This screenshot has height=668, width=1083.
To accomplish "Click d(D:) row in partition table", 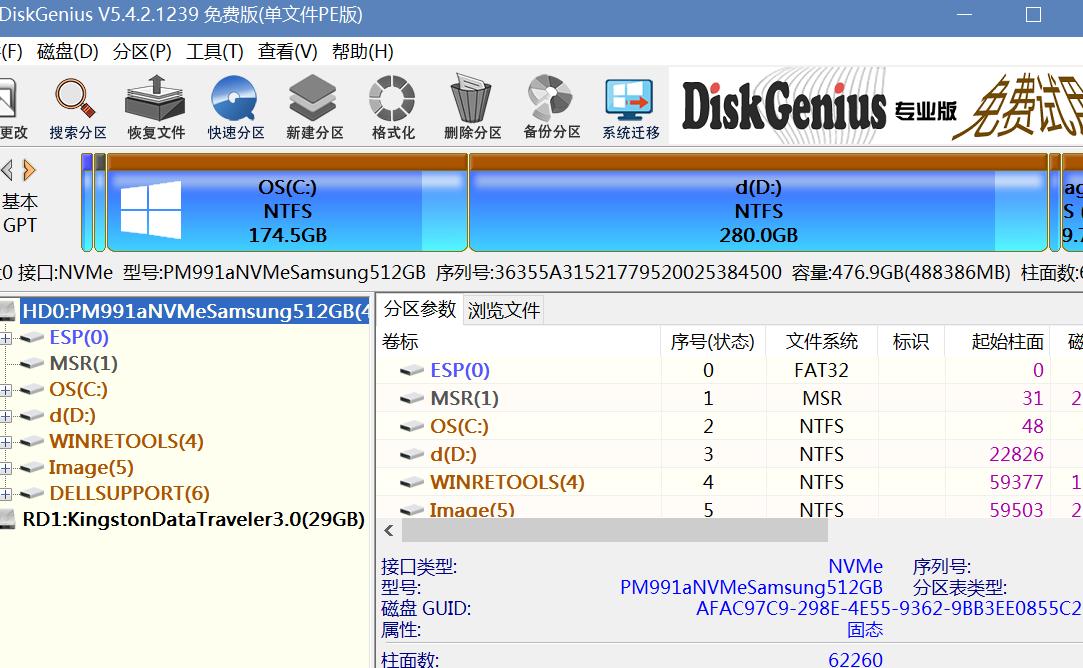I will click(x=729, y=455).
